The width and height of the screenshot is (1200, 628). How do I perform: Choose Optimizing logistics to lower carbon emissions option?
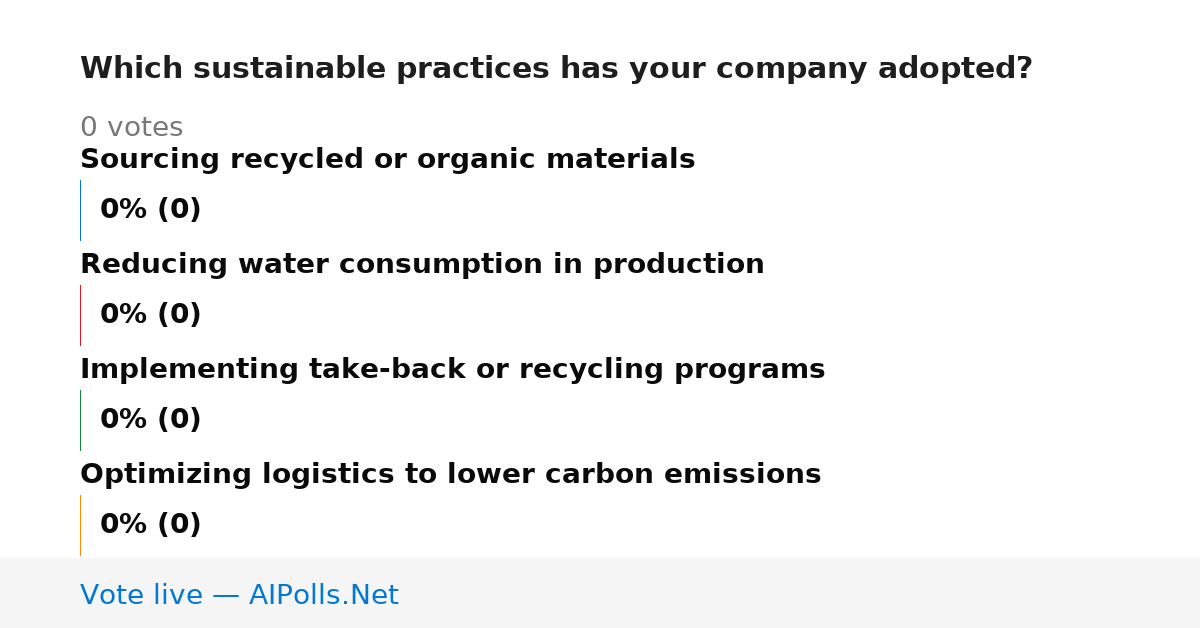click(x=450, y=474)
